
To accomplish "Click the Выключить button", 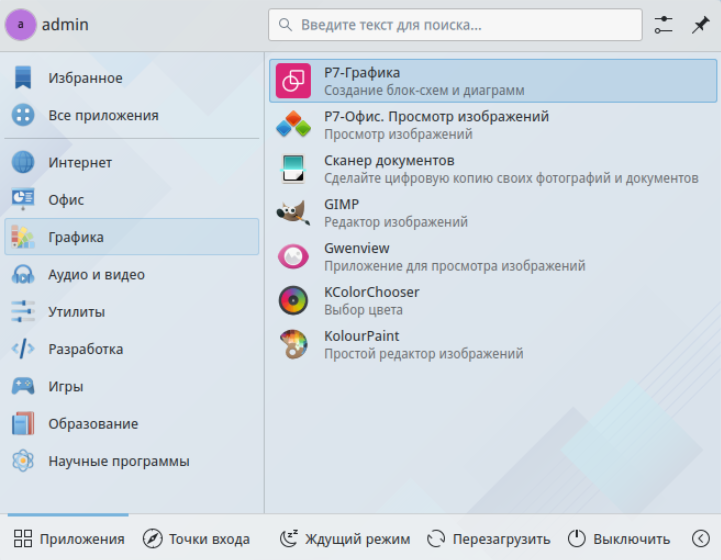I will click(x=619, y=538).
